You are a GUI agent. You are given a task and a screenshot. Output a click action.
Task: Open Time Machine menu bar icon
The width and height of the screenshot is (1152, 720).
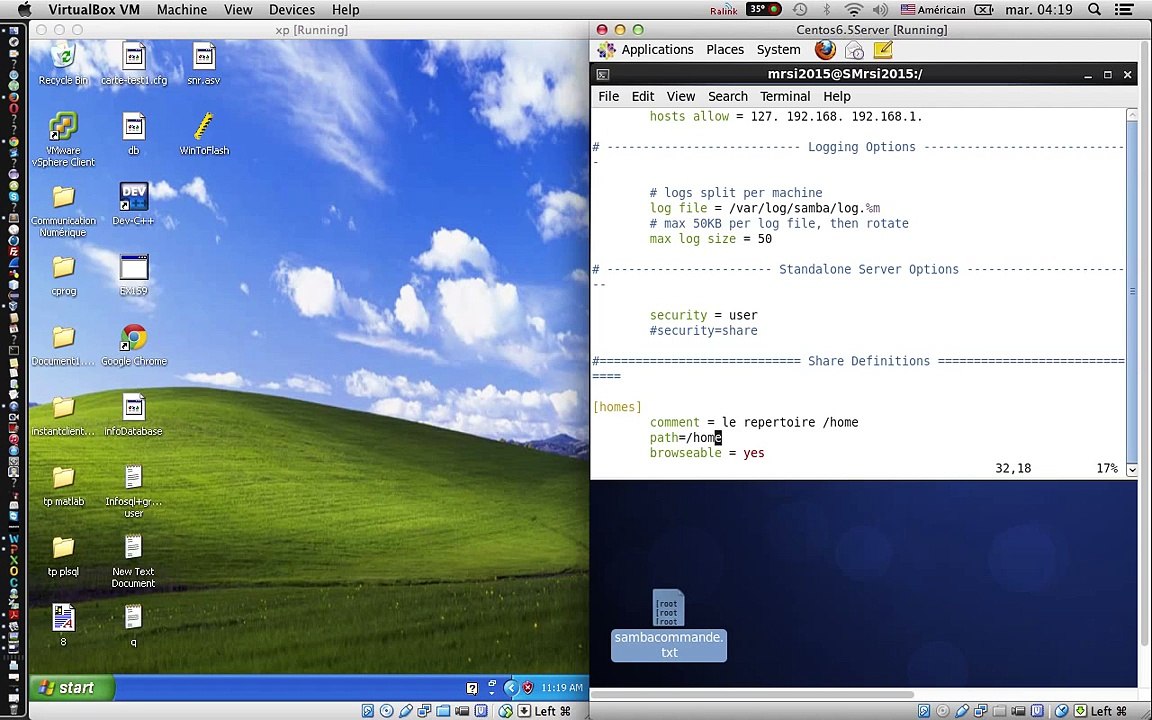[x=800, y=10]
